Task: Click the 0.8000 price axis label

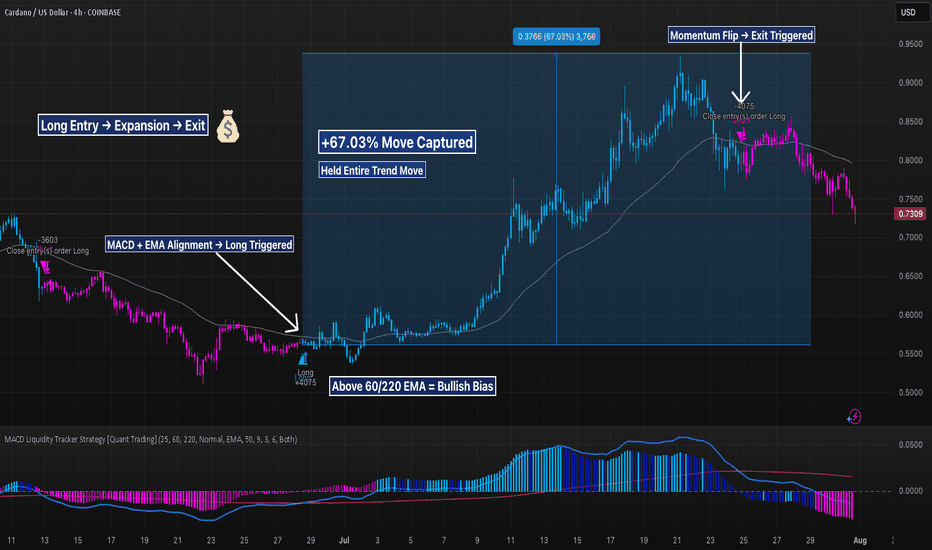Action: click(911, 160)
